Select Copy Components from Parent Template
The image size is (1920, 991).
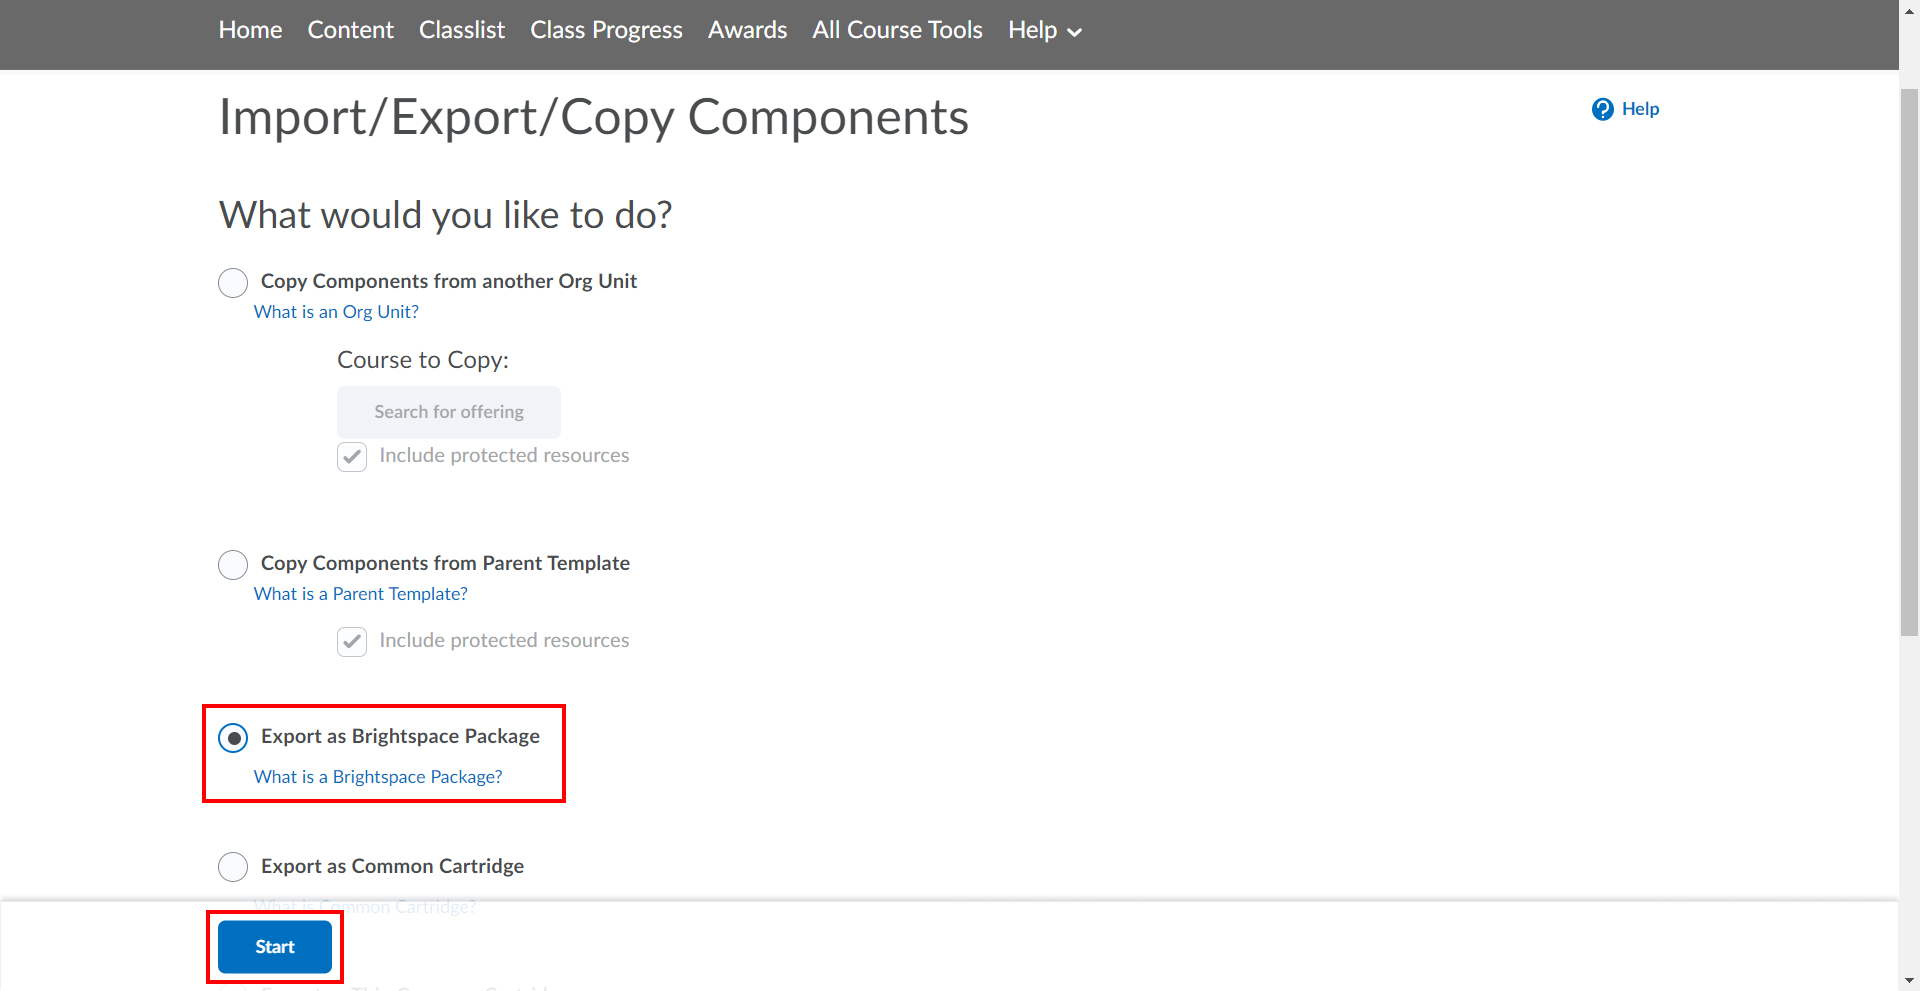[x=233, y=565]
